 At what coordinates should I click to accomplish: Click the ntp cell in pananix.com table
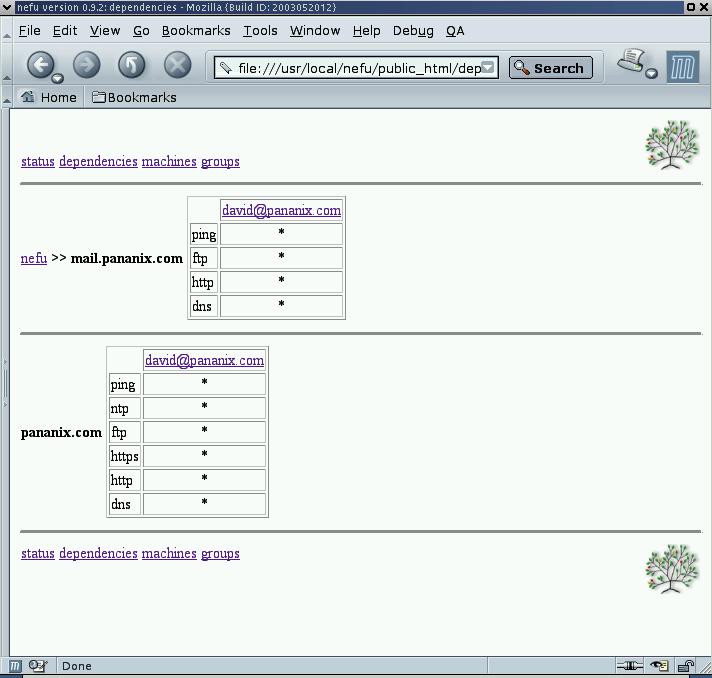(x=124, y=408)
